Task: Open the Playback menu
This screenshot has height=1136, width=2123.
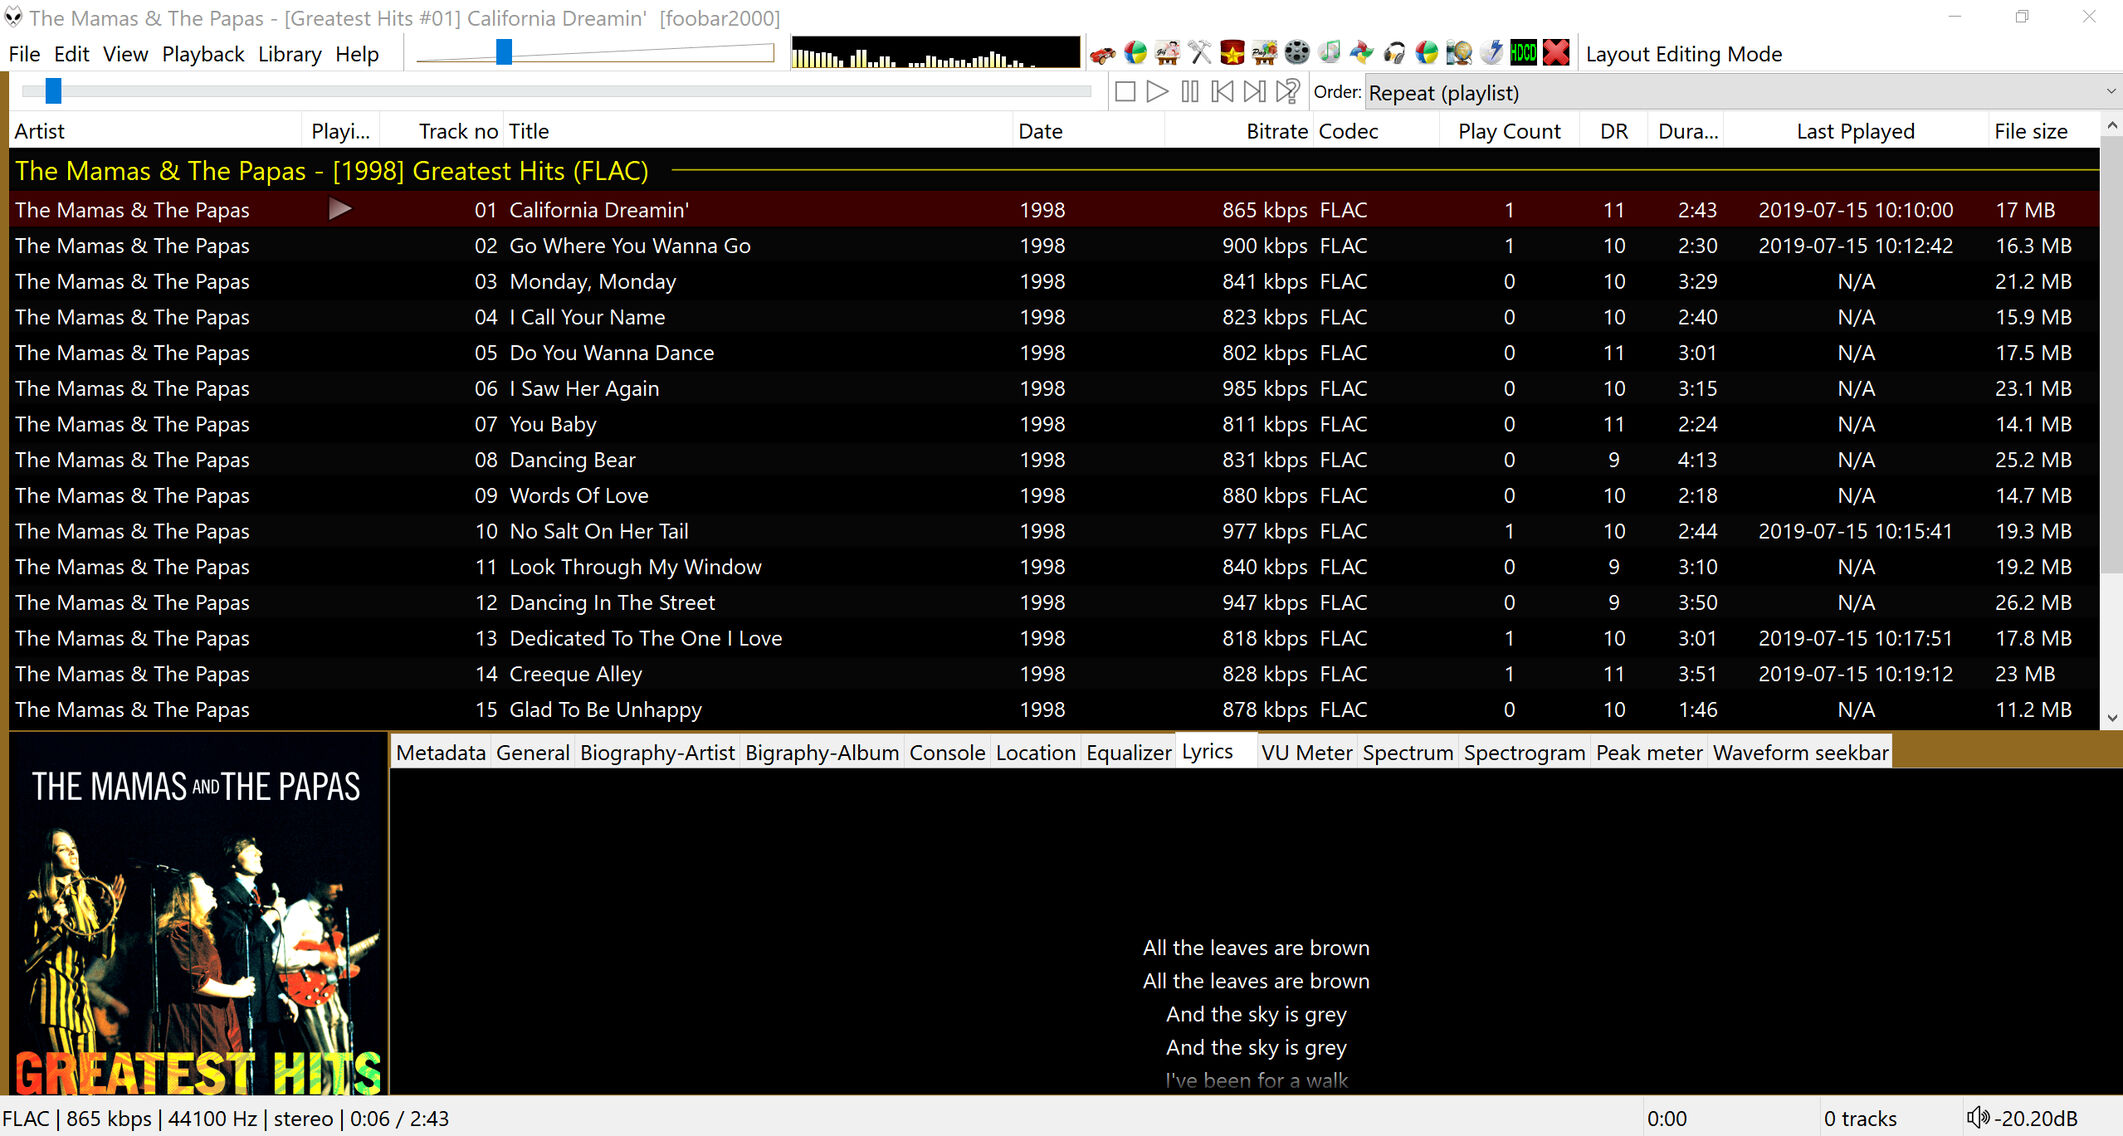Action: (x=203, y=54)
